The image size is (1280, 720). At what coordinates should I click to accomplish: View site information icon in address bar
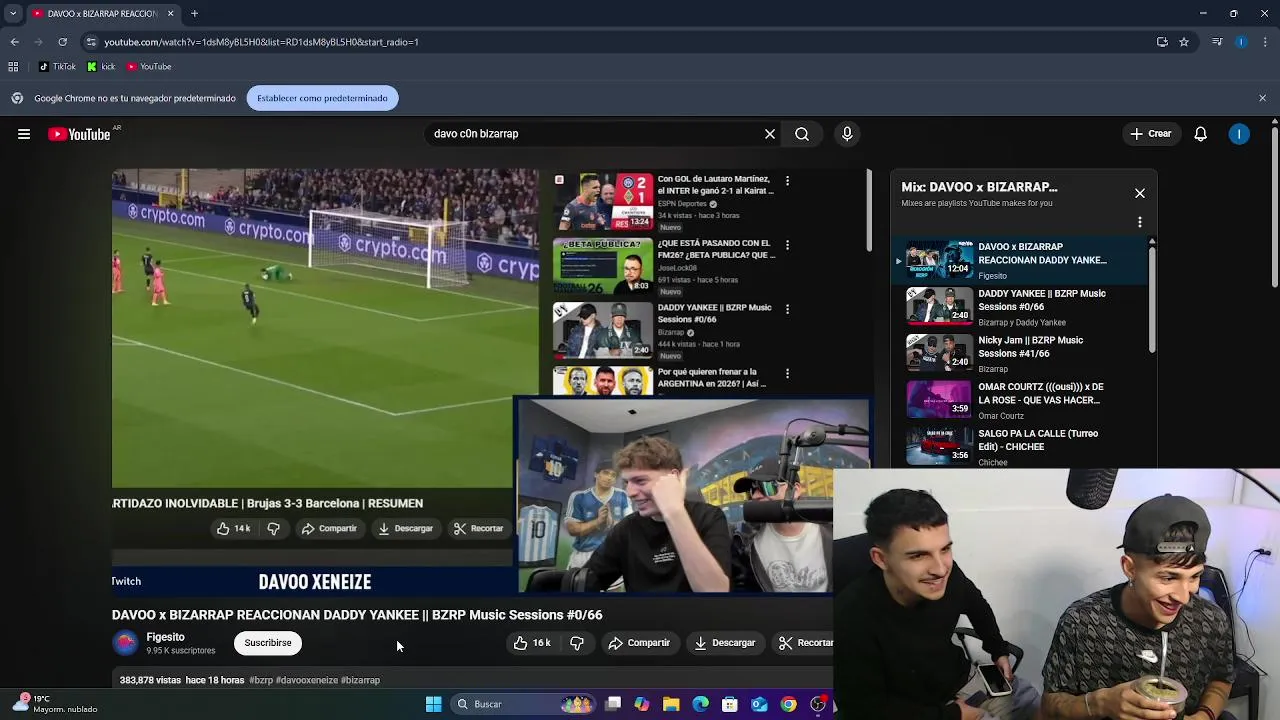(x=91, y=42)
